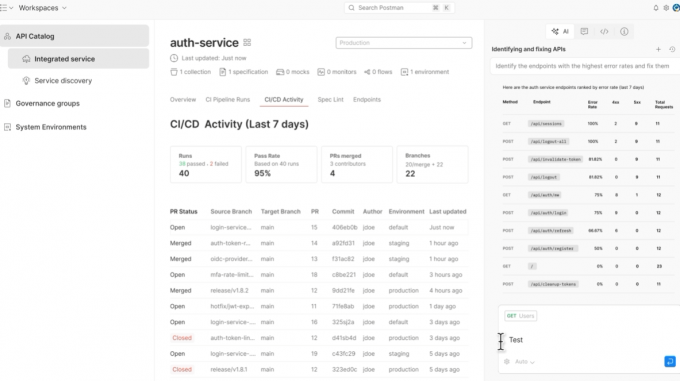Click the chat input containing Test
The height and width of the screenshot is (381, 680).
[x=588, y=340]
